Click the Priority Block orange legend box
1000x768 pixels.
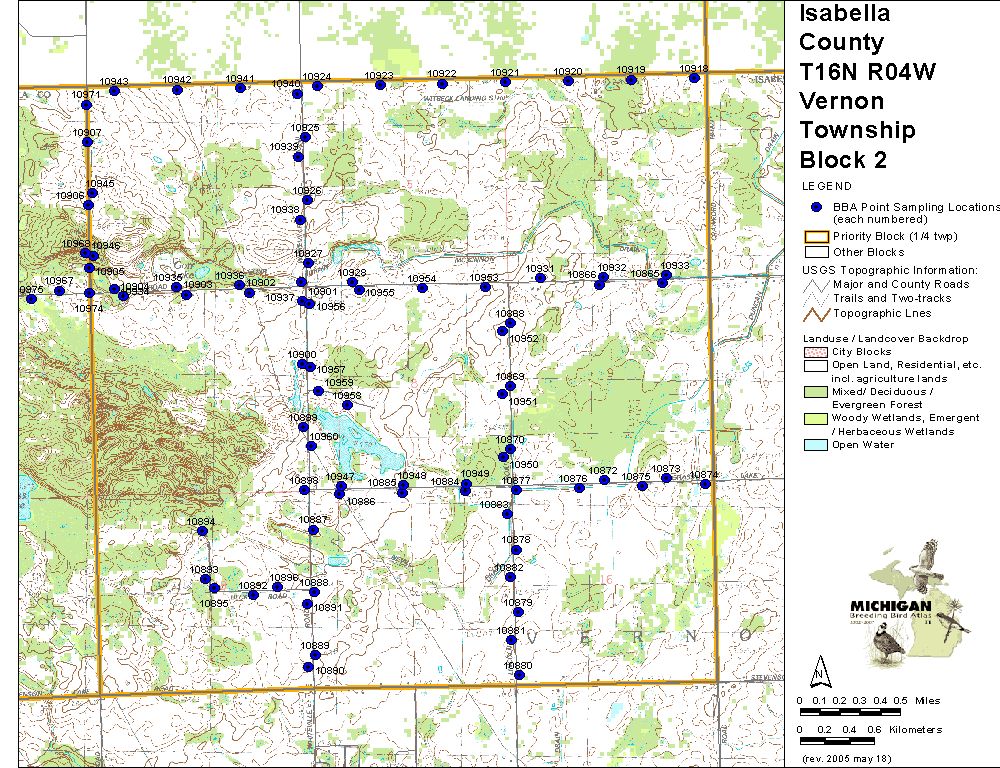coord(816,237)
